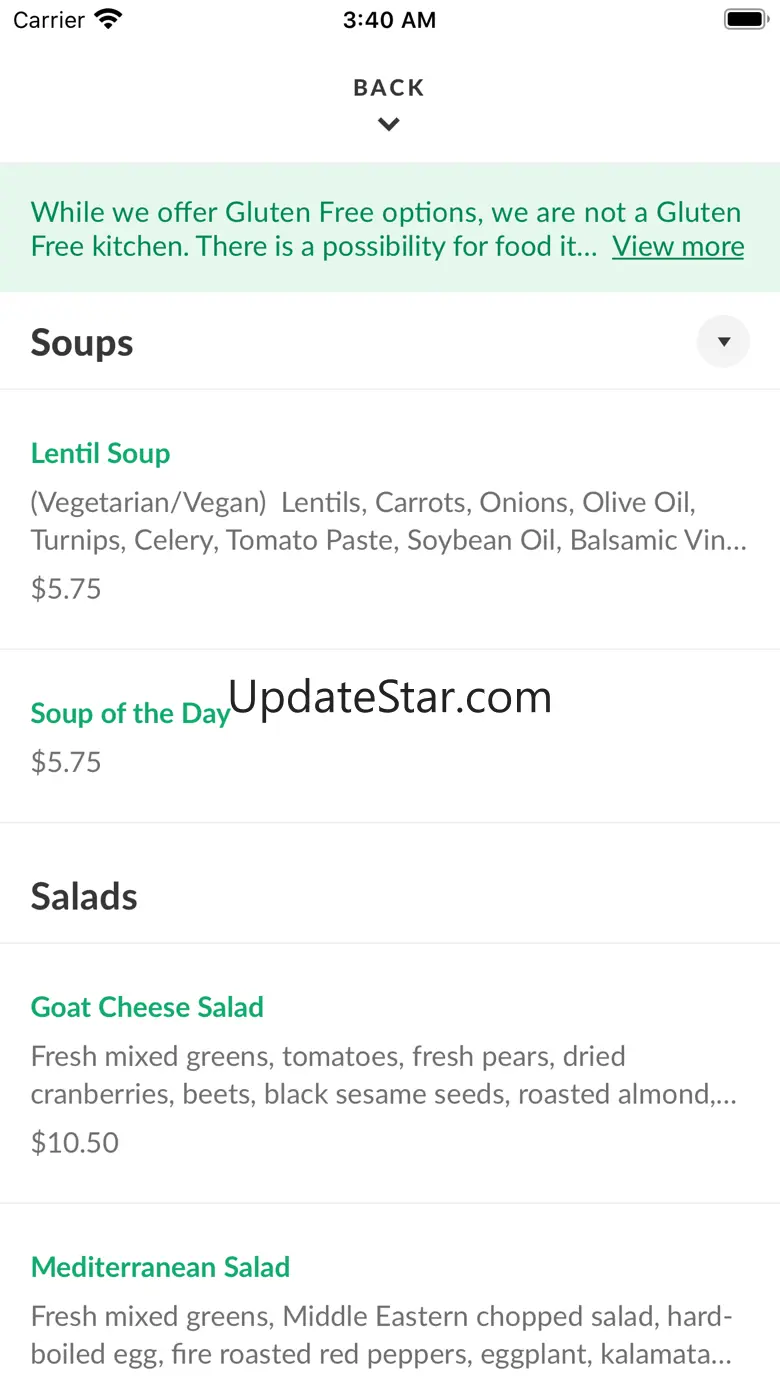Tap the $10.50 Goat Cheese Salad price

click(75, 1142)
